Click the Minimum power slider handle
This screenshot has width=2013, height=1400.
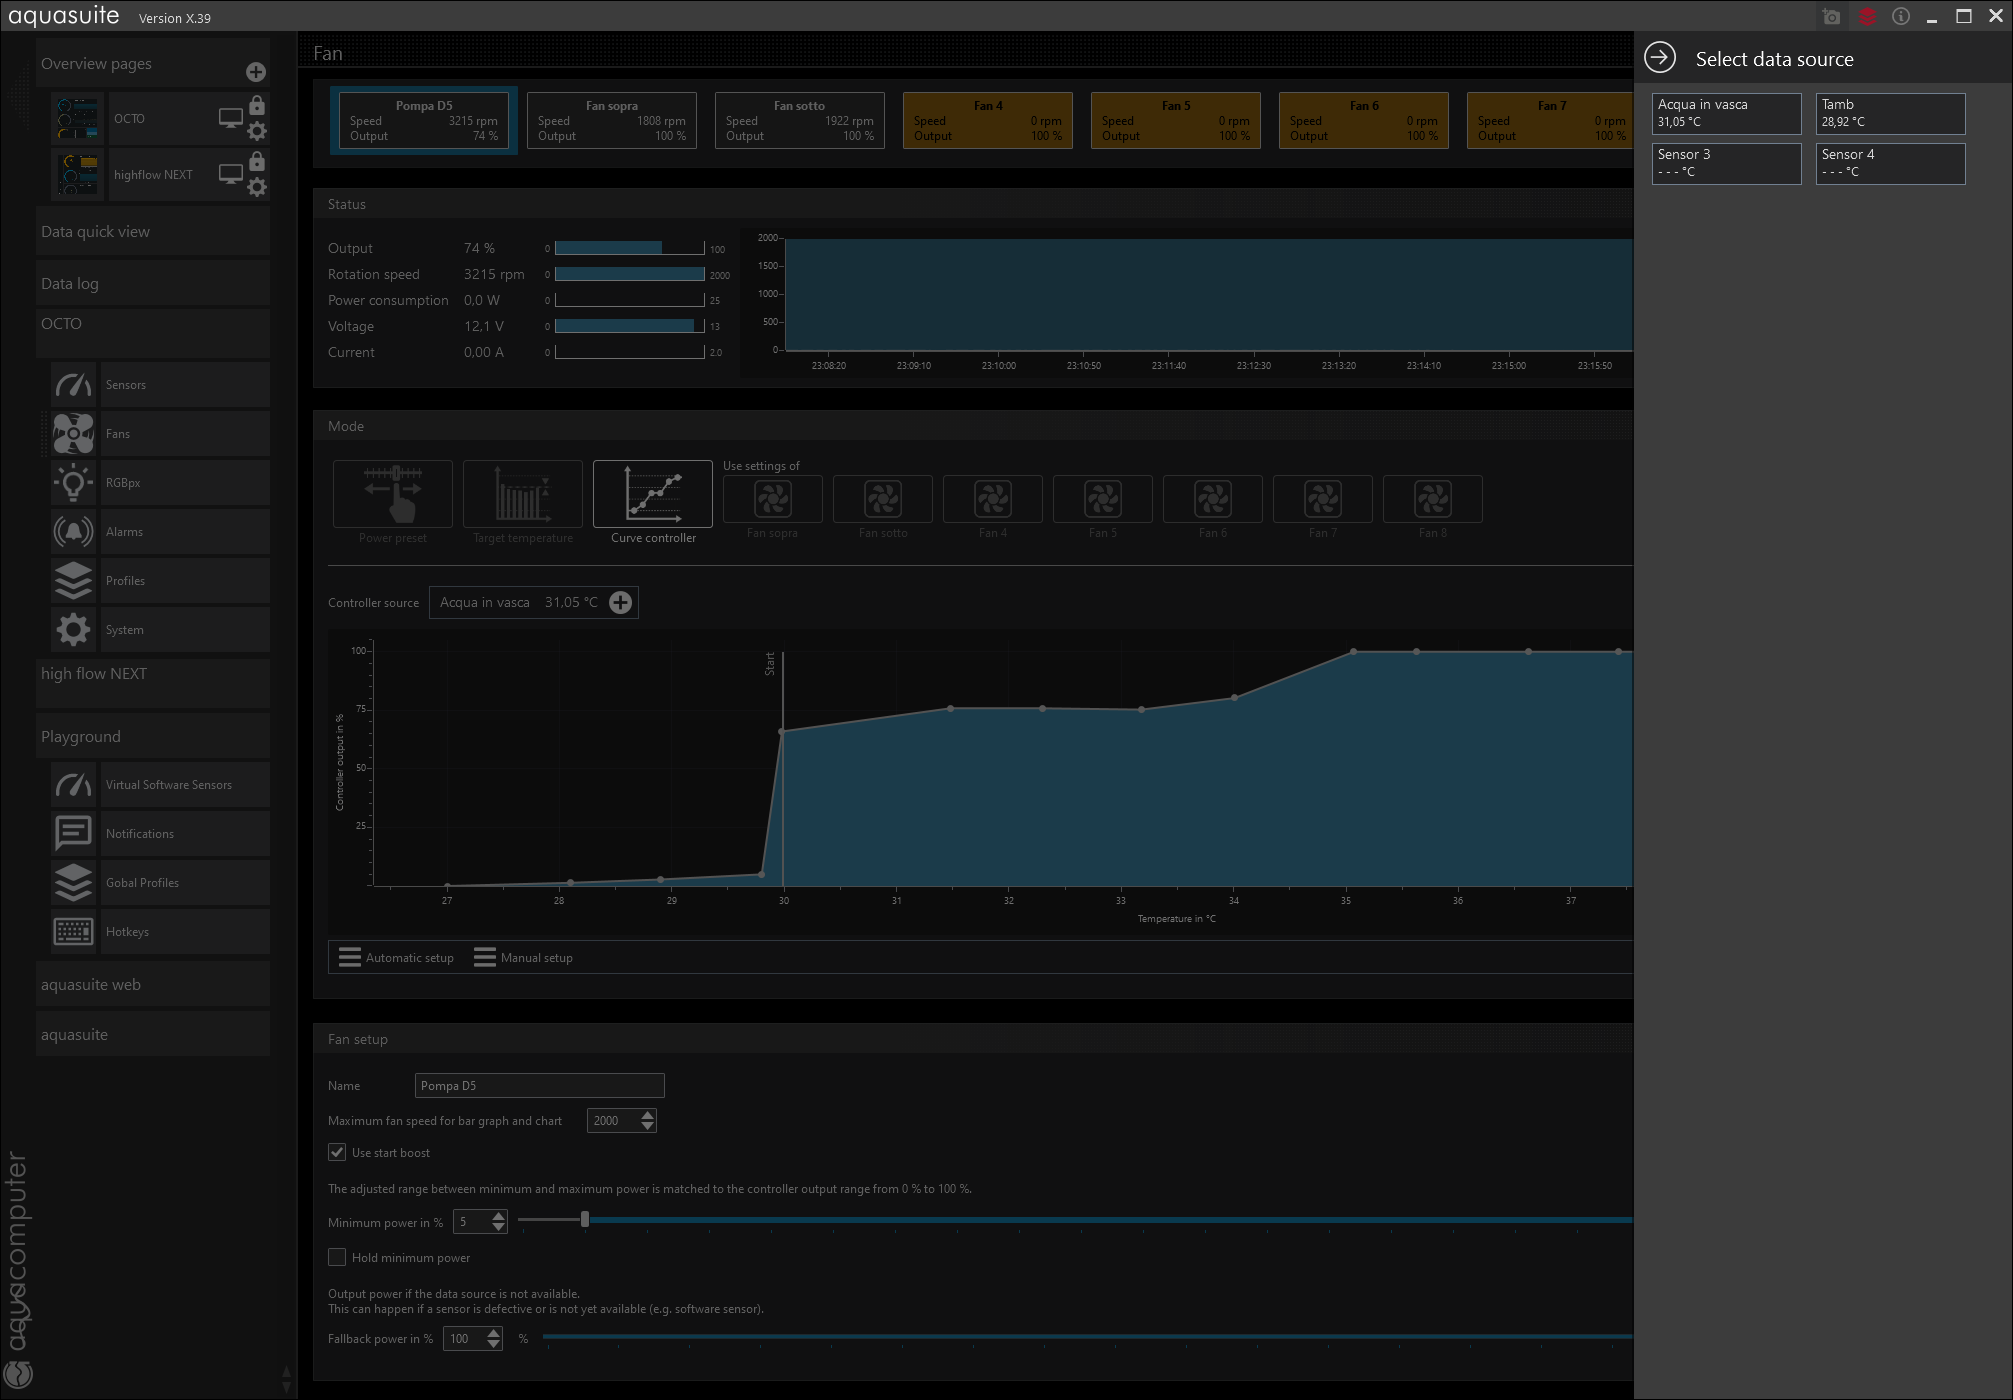(585, 1220)
